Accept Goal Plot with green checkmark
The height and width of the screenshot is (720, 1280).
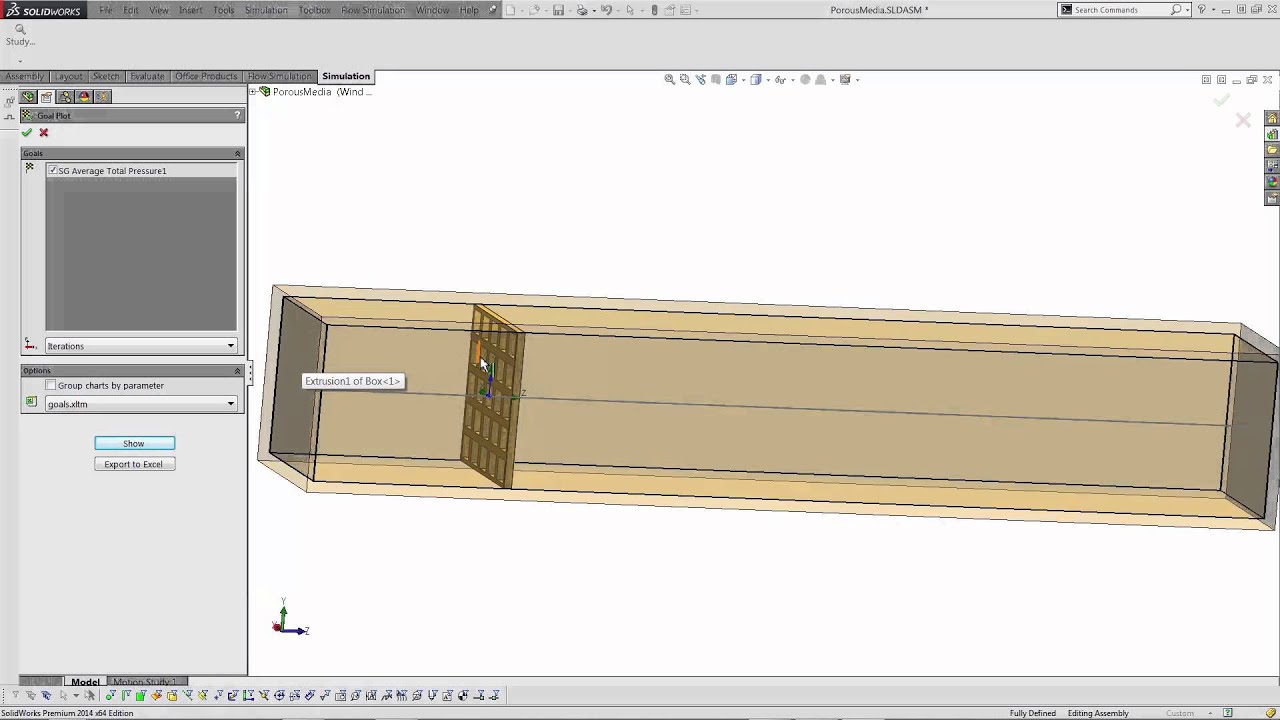(x=27, y=133)
